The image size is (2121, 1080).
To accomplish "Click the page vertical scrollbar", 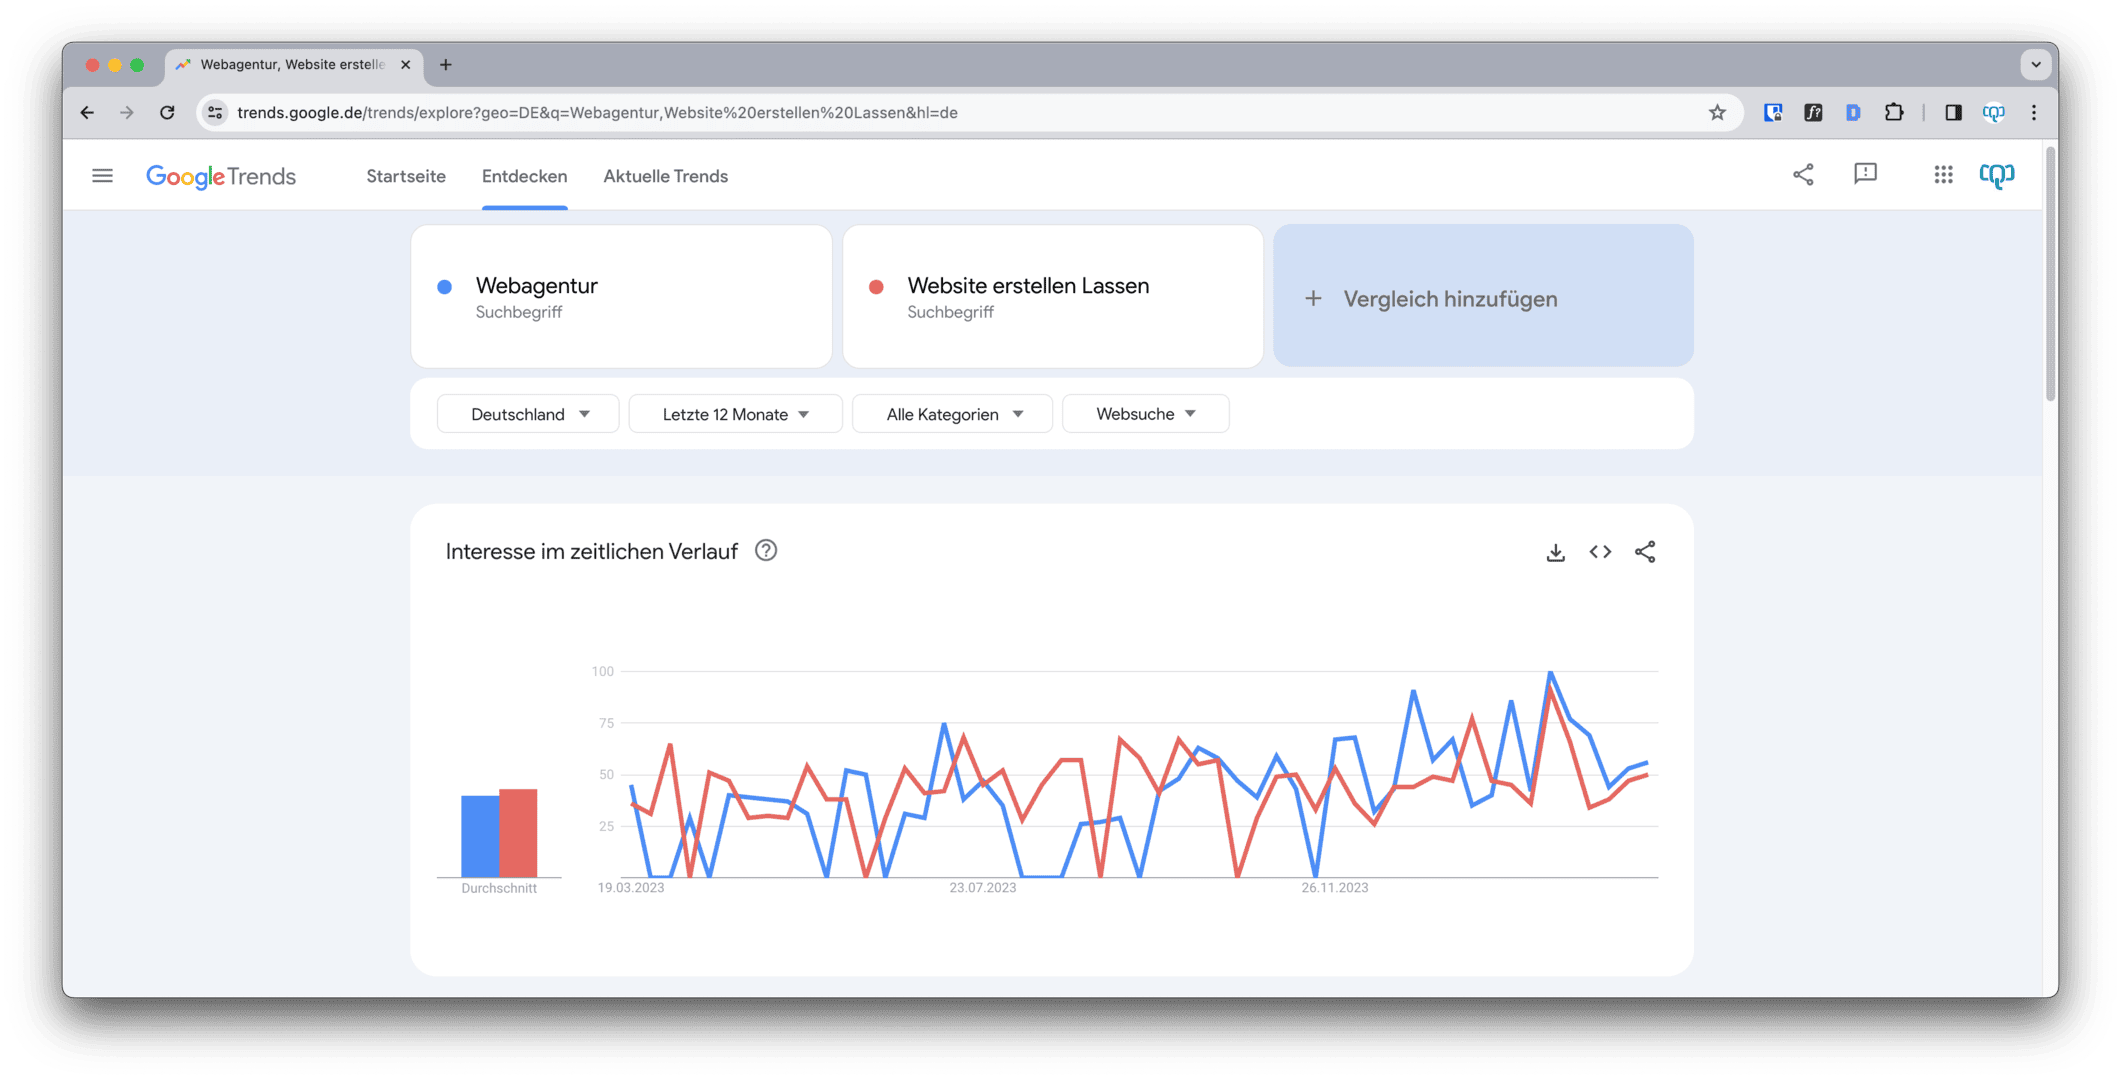I will coord(2050,275).
